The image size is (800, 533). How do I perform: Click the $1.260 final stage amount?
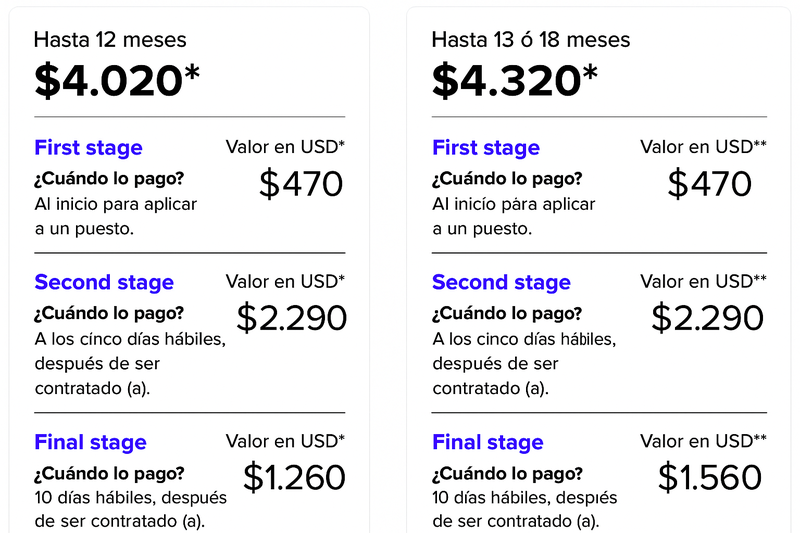(294, 477)
